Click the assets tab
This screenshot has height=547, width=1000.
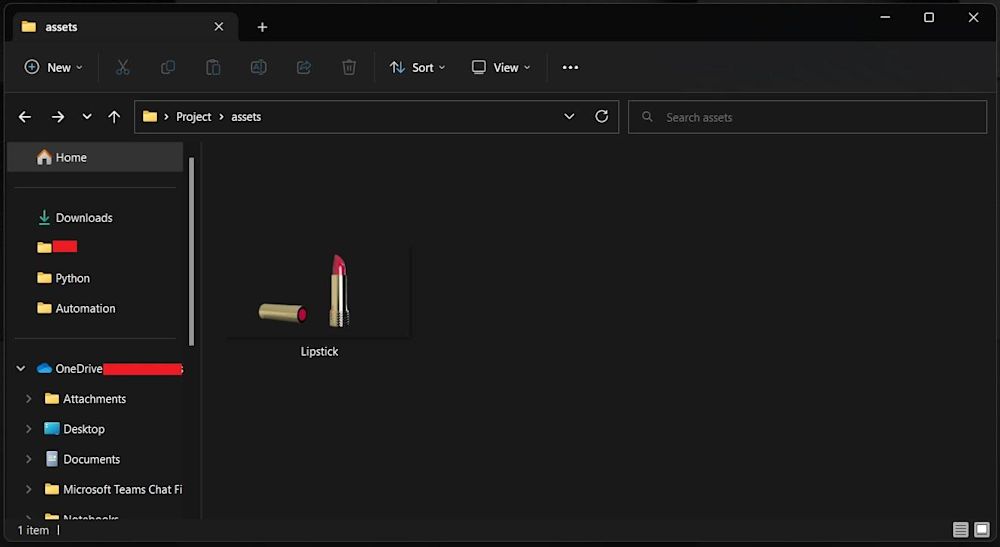coord(126,27)
